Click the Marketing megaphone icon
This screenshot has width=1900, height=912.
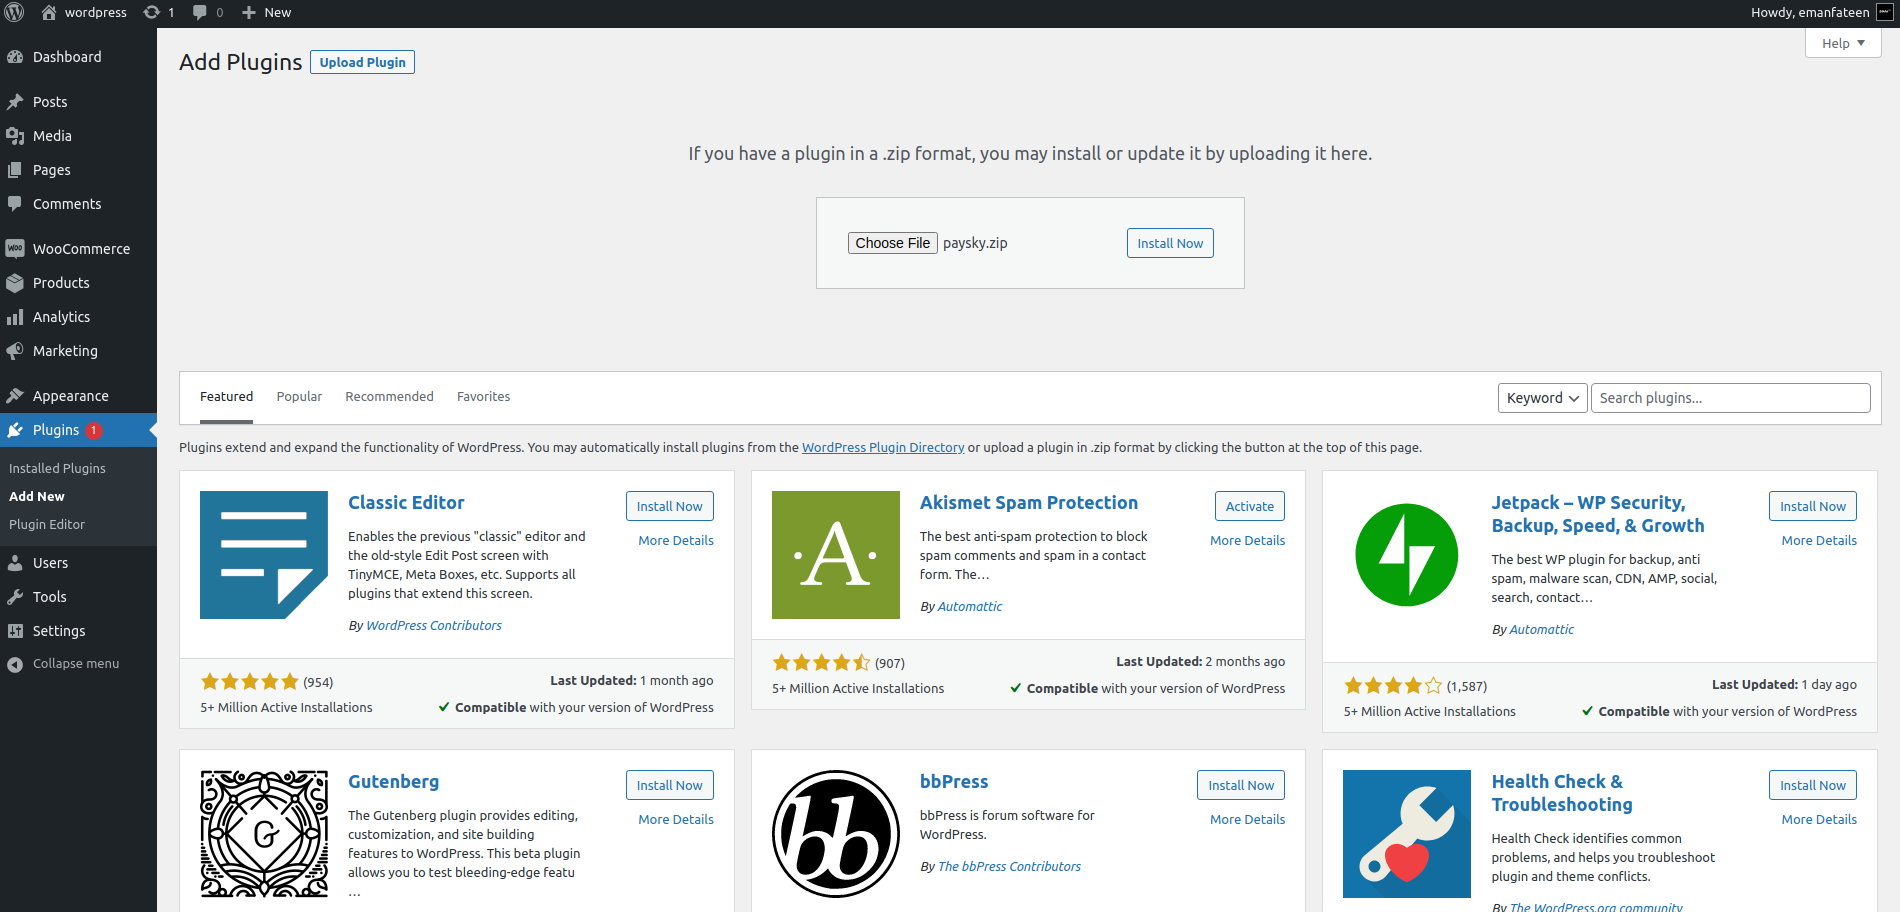tap(15, 351)
